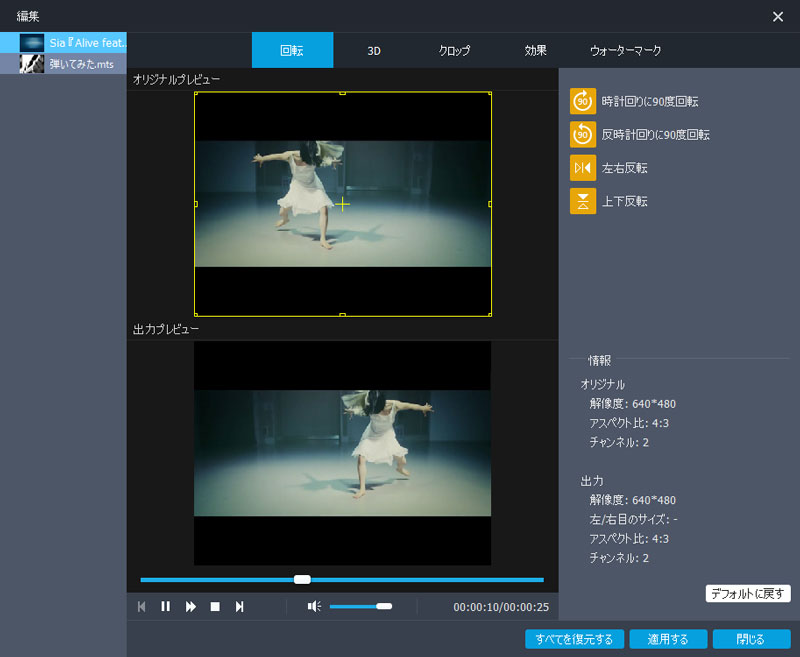
Task: Click デフォルトに戻す to reset defaults
Action: pos(748,593)
